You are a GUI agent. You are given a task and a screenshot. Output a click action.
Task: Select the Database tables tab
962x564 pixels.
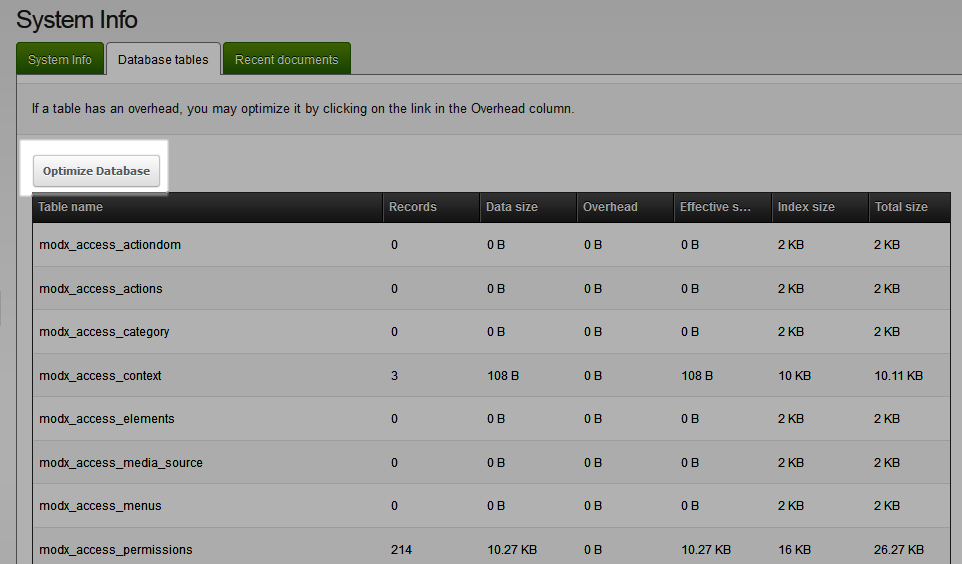(163, 60)
